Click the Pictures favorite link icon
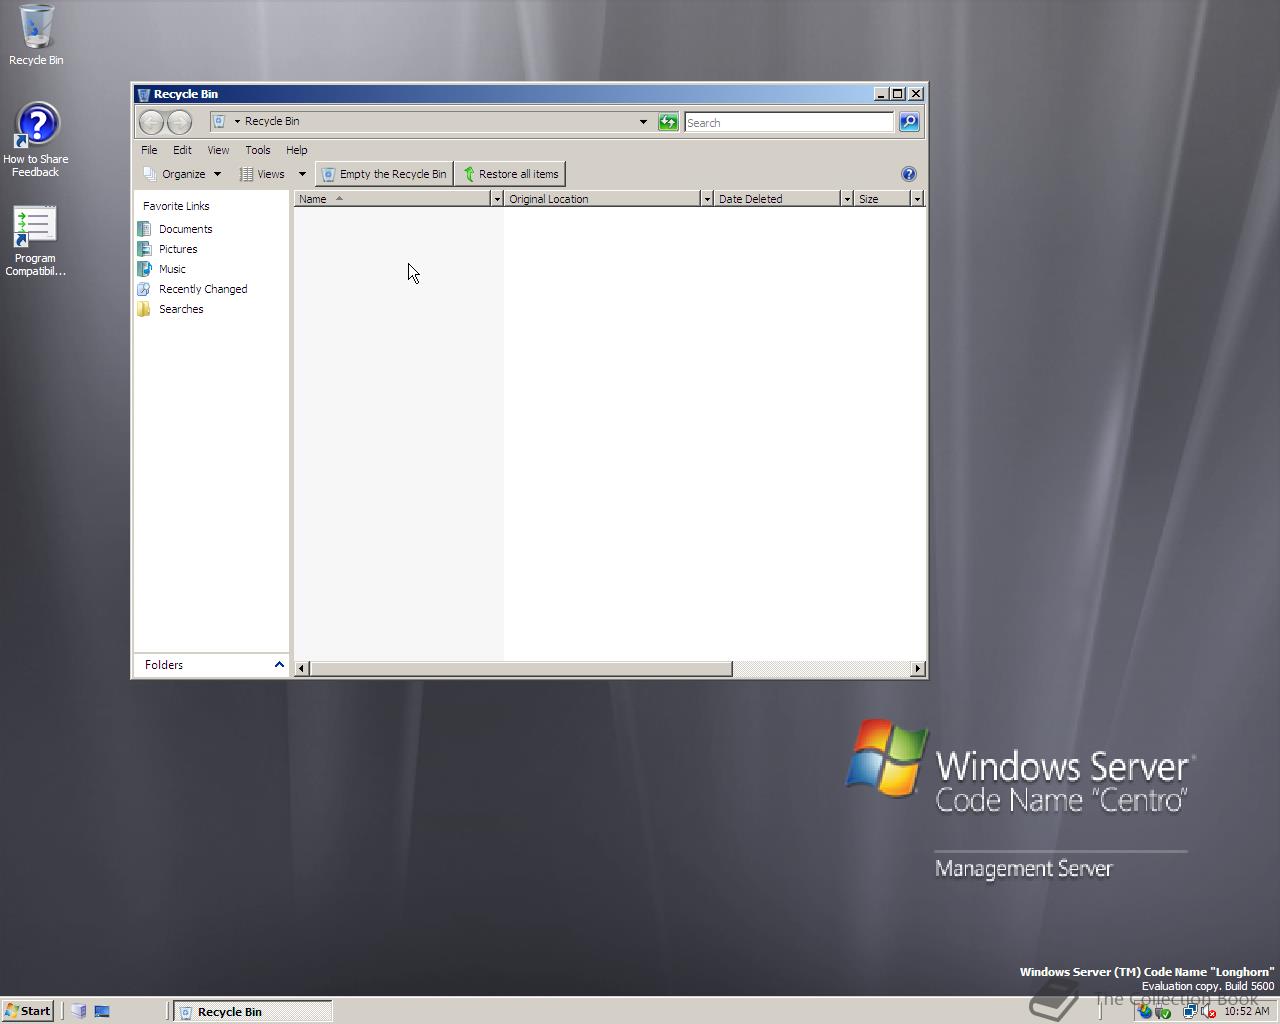 144,249
